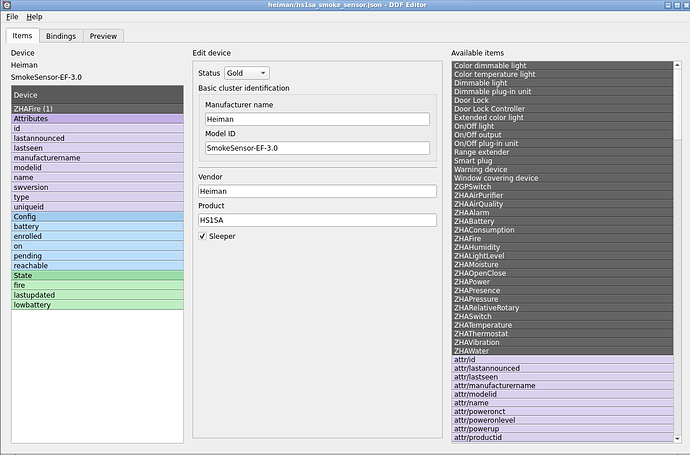The width and height of the screenshot is (690, 455).
Task: Click the app icon in title bar
Action: click(6, 5)
